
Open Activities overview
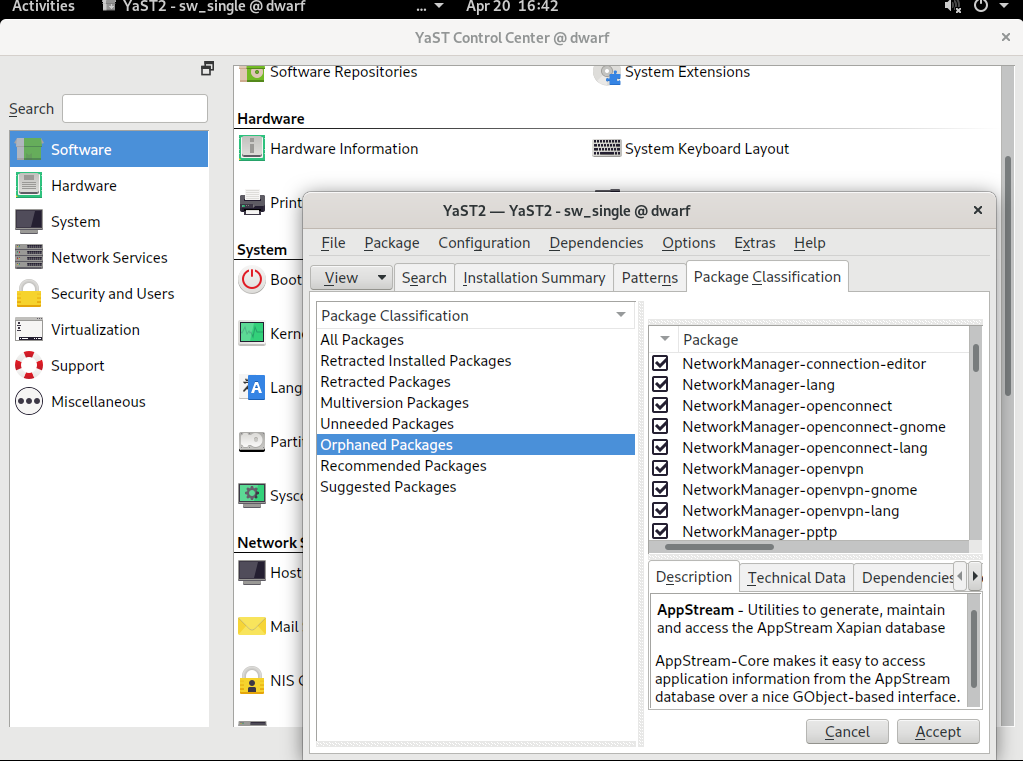[x=43, y=7]
